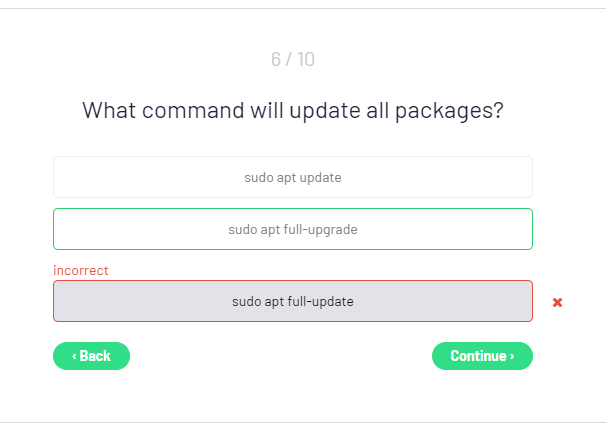Select the green-bordered correct answer option
Screen dimensions: 606x437
click(292, 229)
